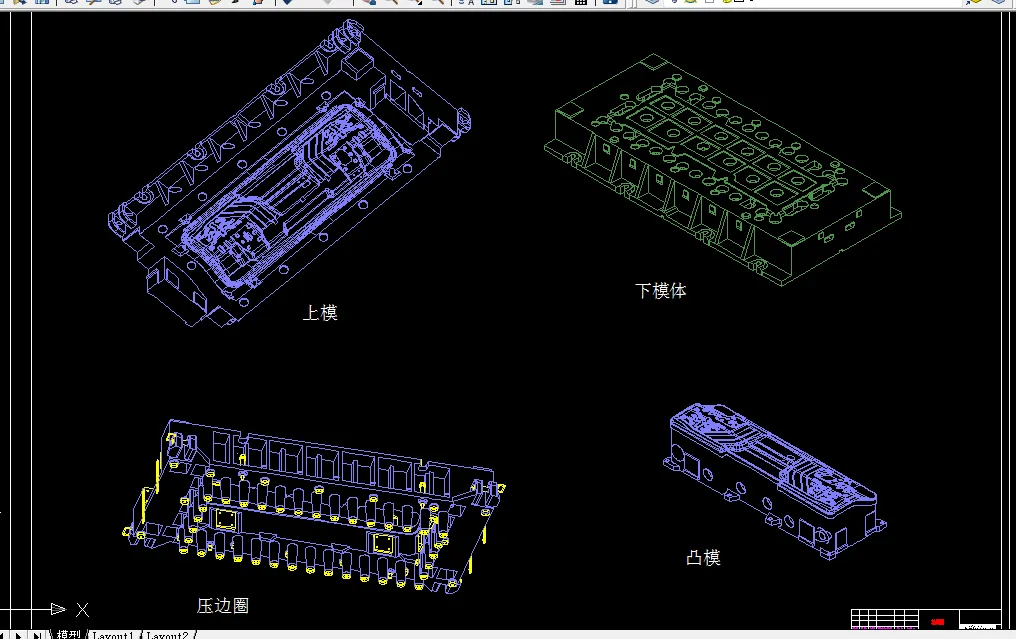Click the UCS X-axis arrow icon
The image size is (1016, 639).
click(58, 609)
